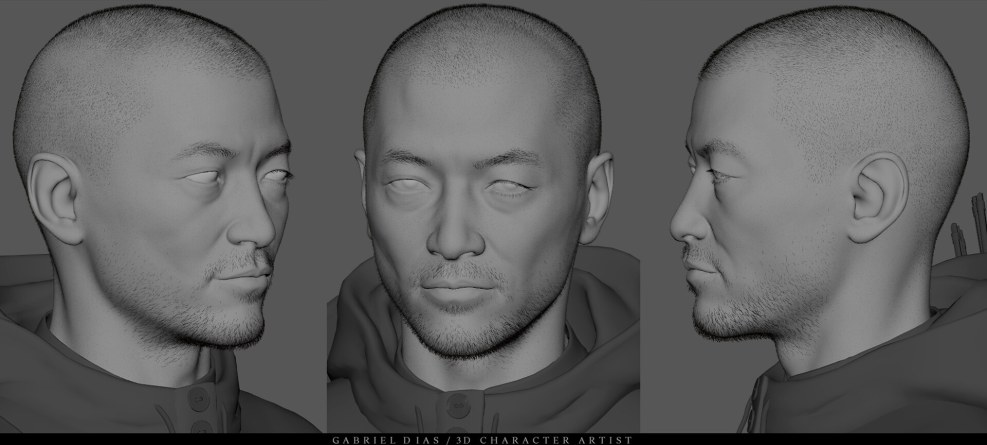Click the ear in the side-profile render
The width and height of the screenshot is (987, 445).
tap(877, 196)
